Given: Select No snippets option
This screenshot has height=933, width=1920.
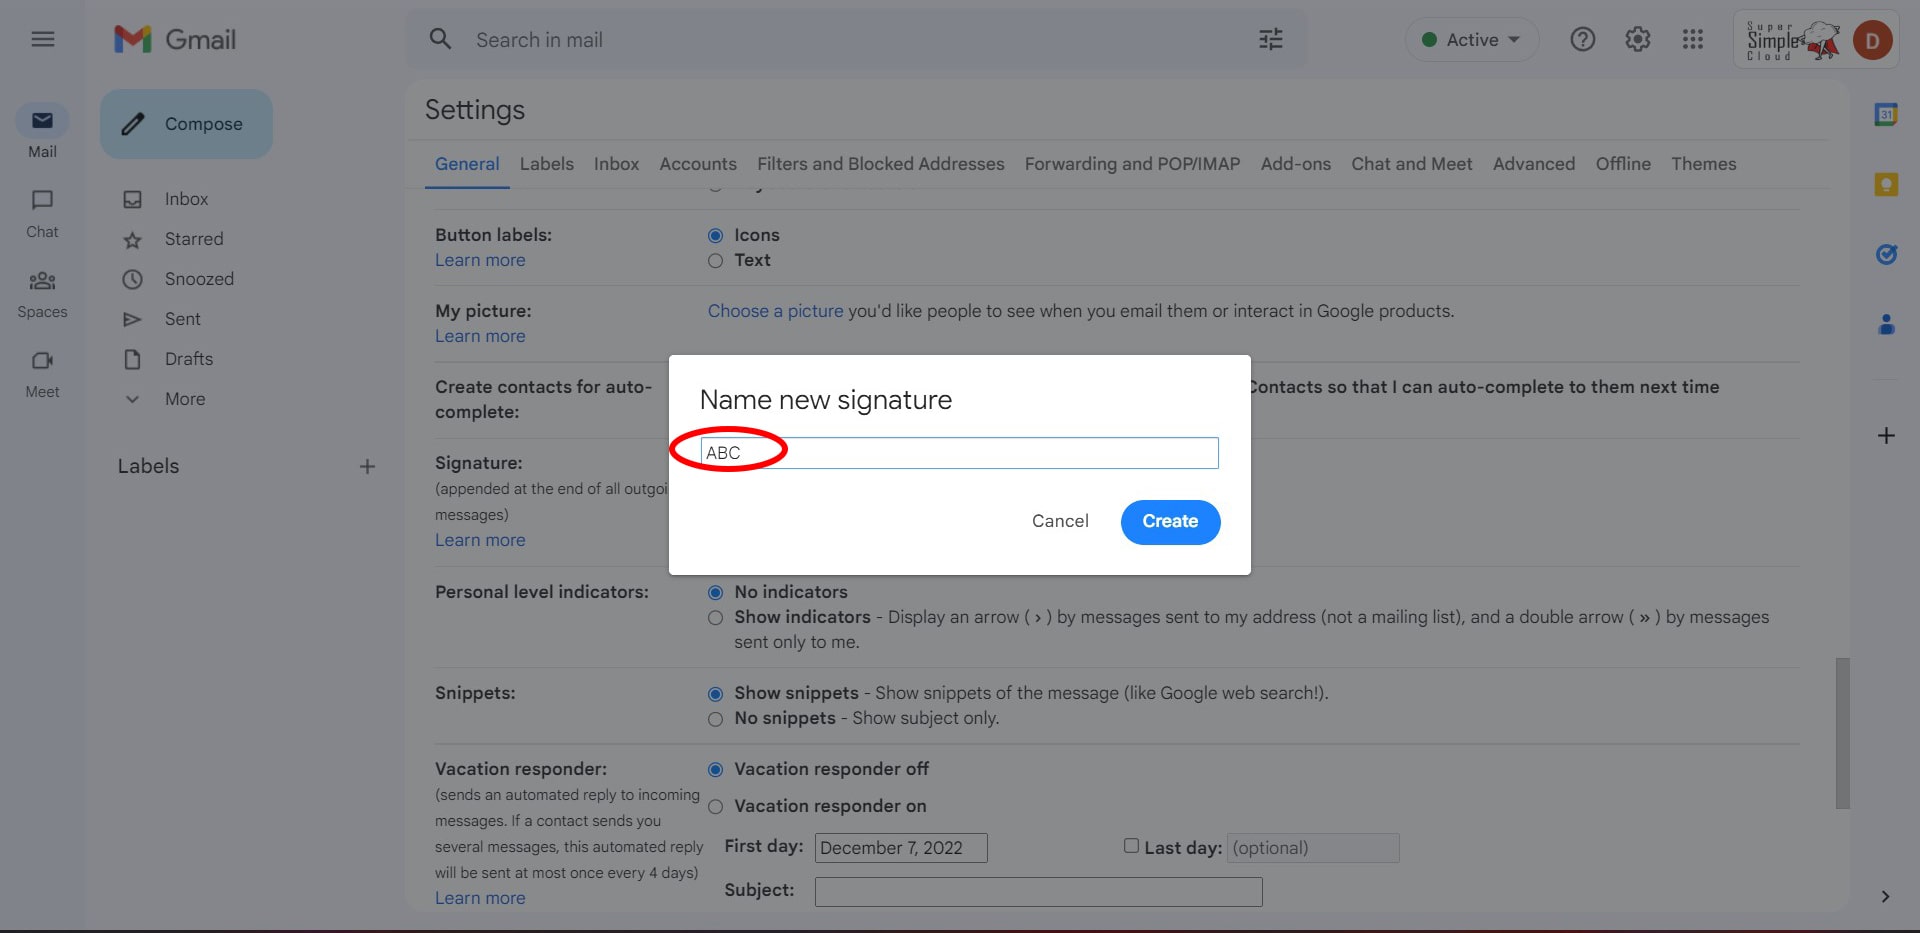Looking at the screenshot, I should [715, 719].
